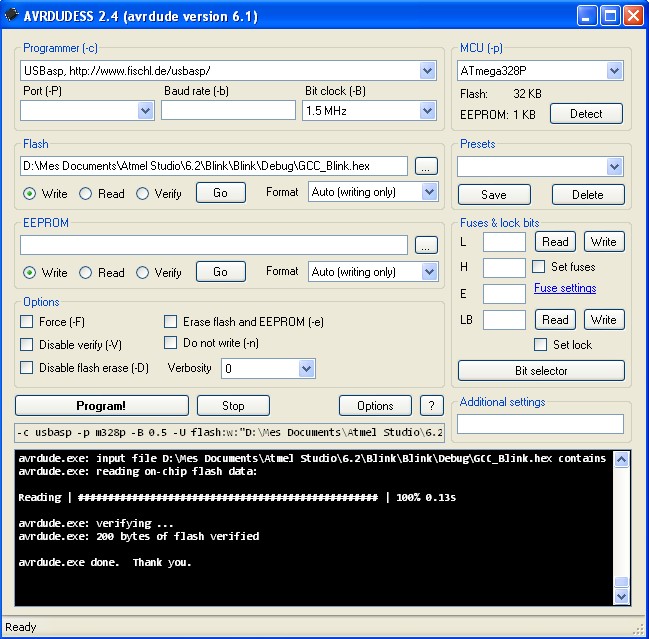Click the question mark help button

[431, 405]
